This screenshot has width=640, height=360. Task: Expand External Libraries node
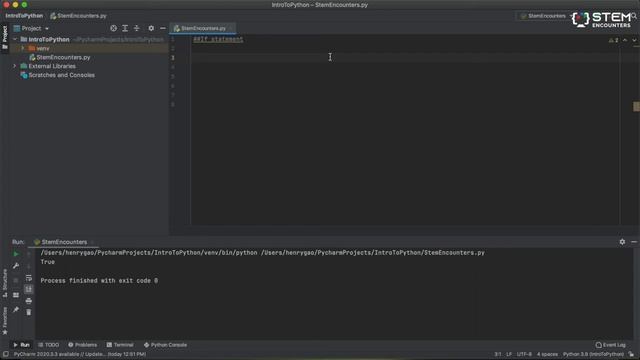15,66
